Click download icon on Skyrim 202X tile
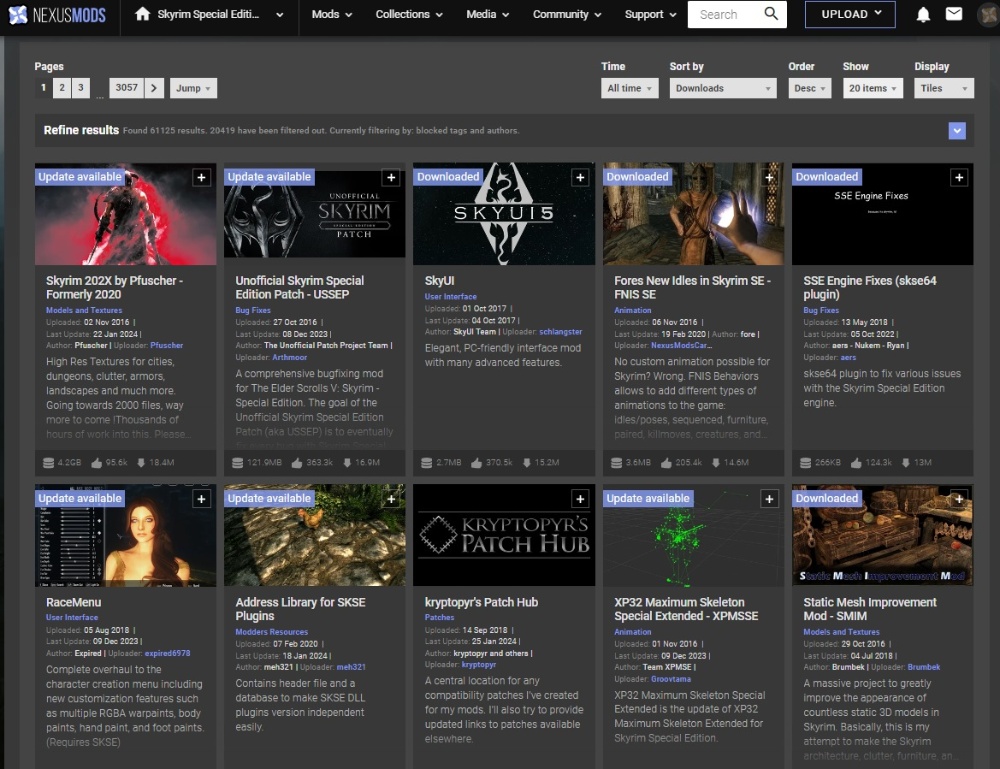Image resolution: width=1000 pixels, height=769 pixels. tap(141, 463)
